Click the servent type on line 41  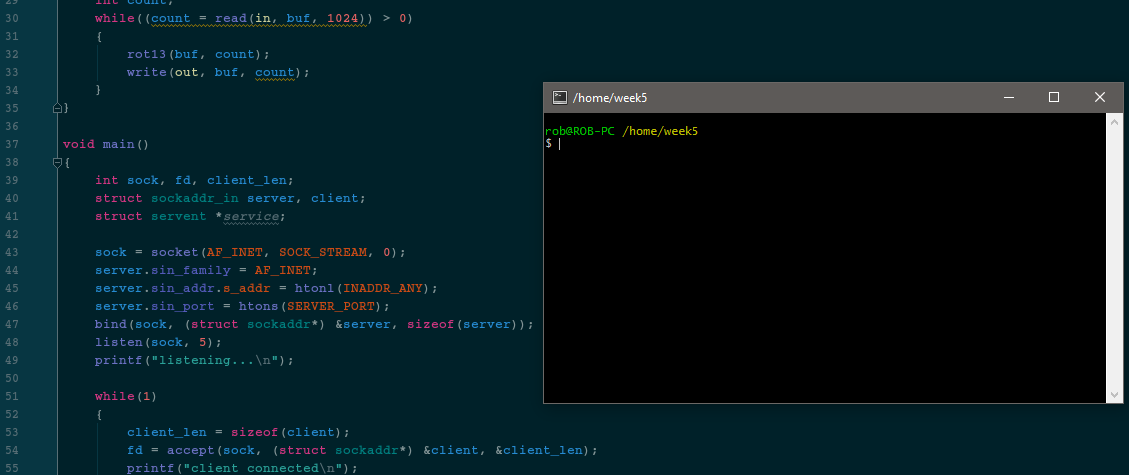pyautogui.click(x=179, y=216)
